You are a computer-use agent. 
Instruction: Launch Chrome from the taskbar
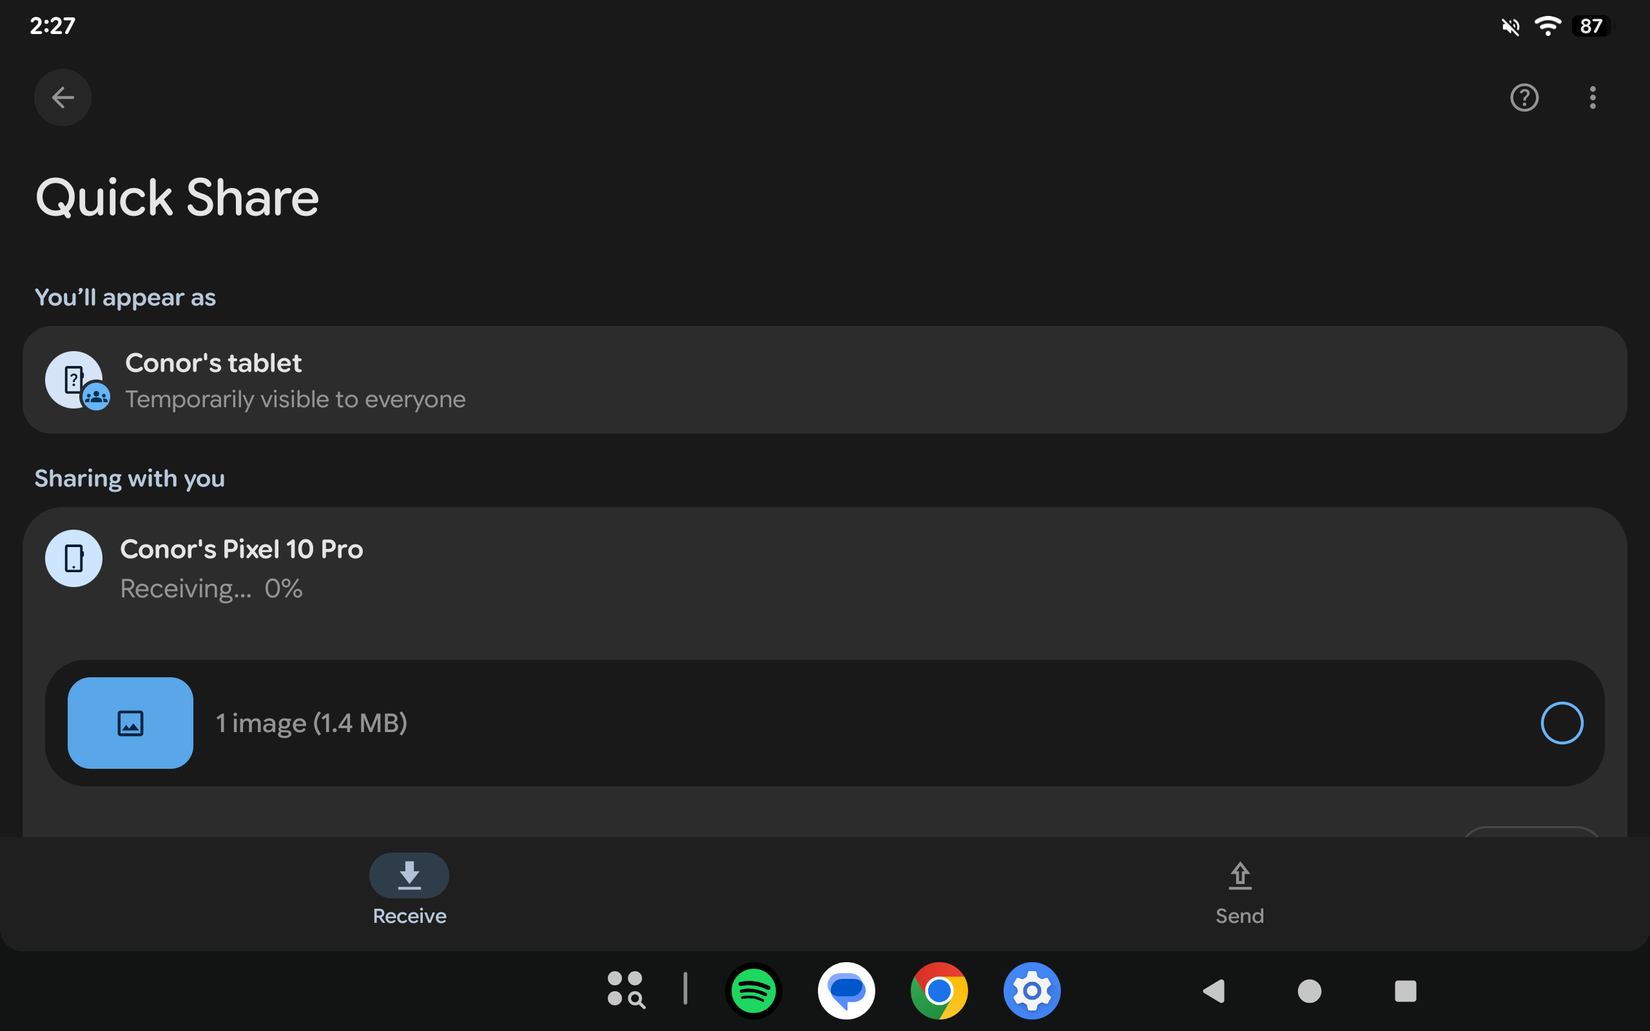(x=939, y=991)
